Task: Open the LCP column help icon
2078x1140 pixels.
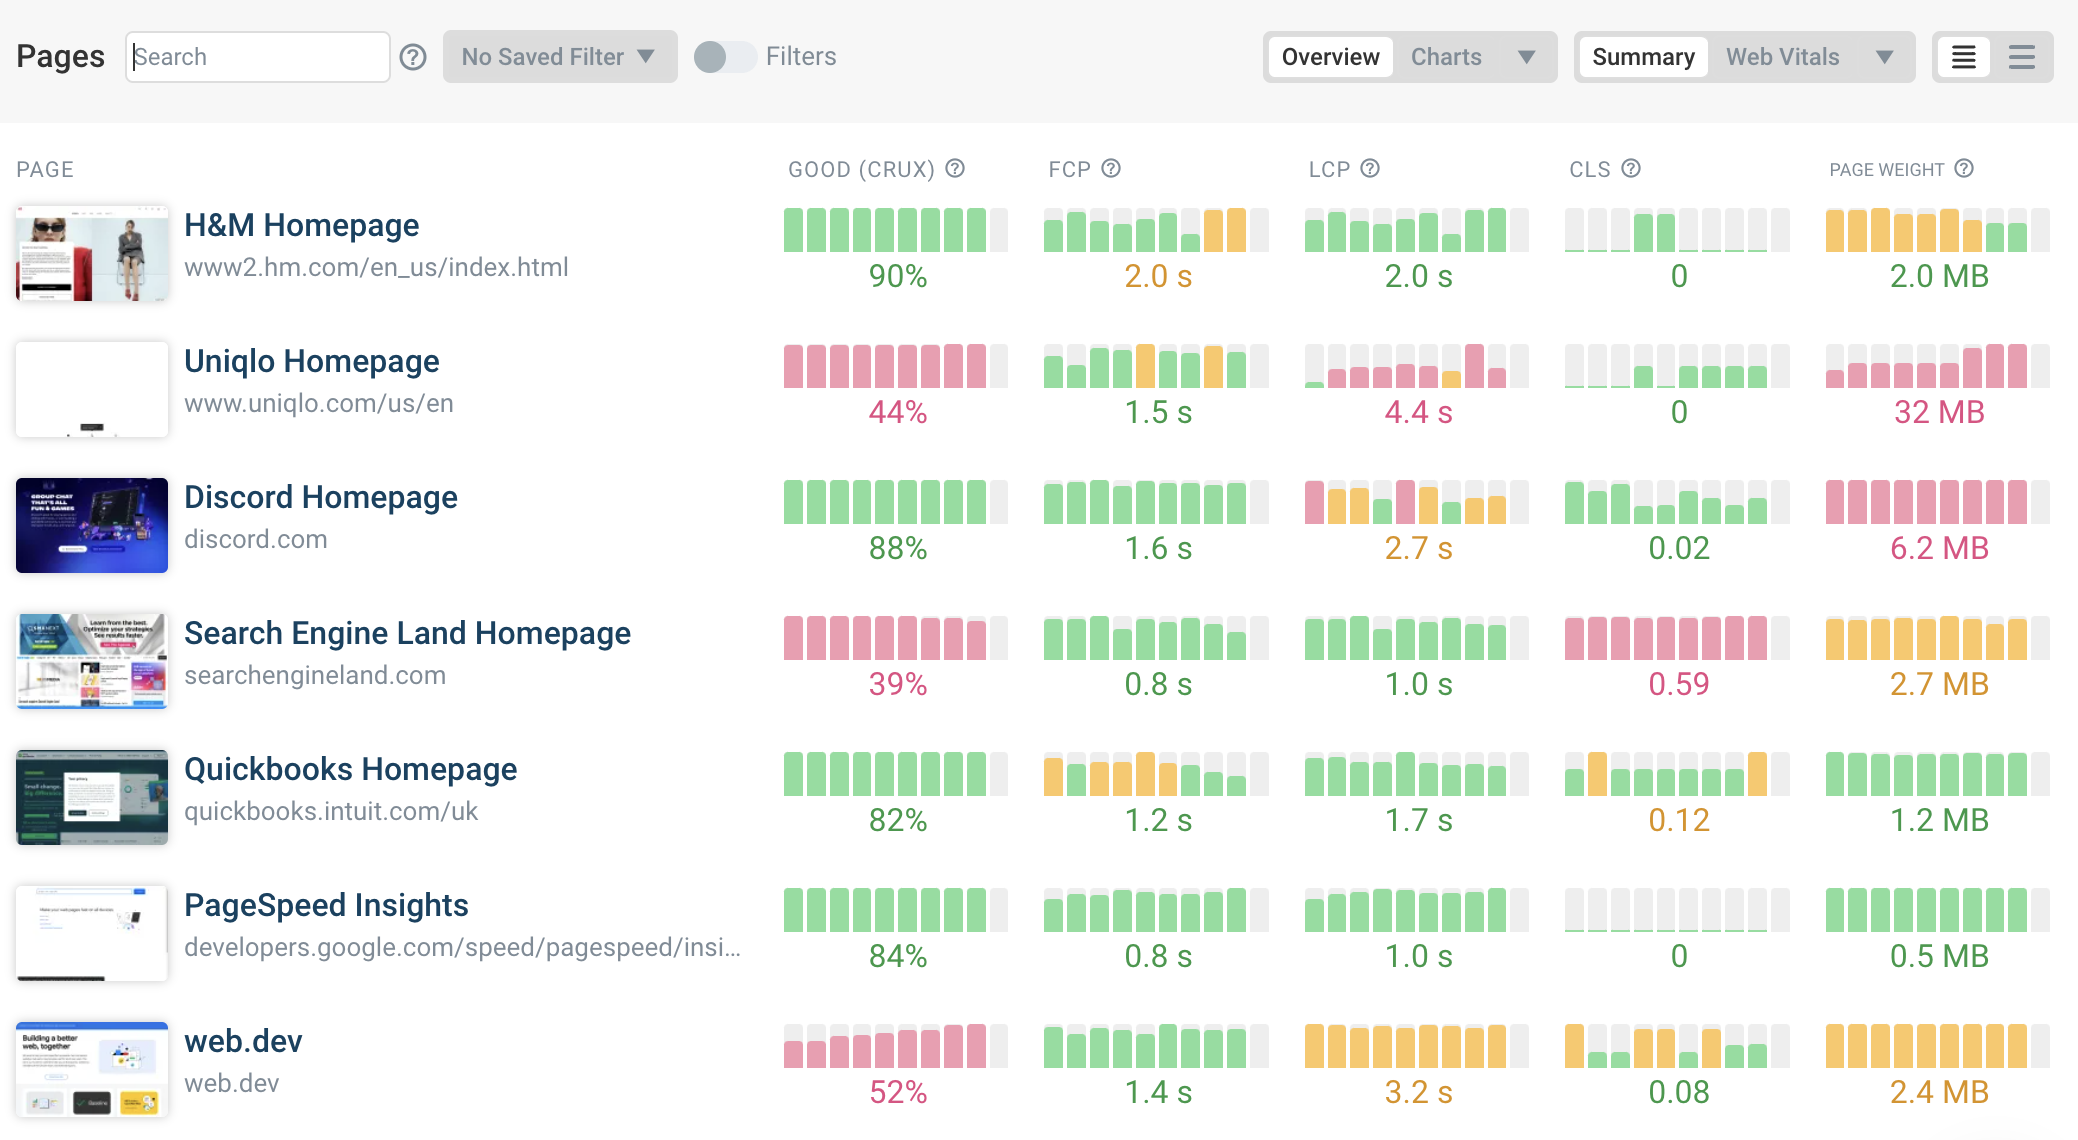Action: [1370, 169]
